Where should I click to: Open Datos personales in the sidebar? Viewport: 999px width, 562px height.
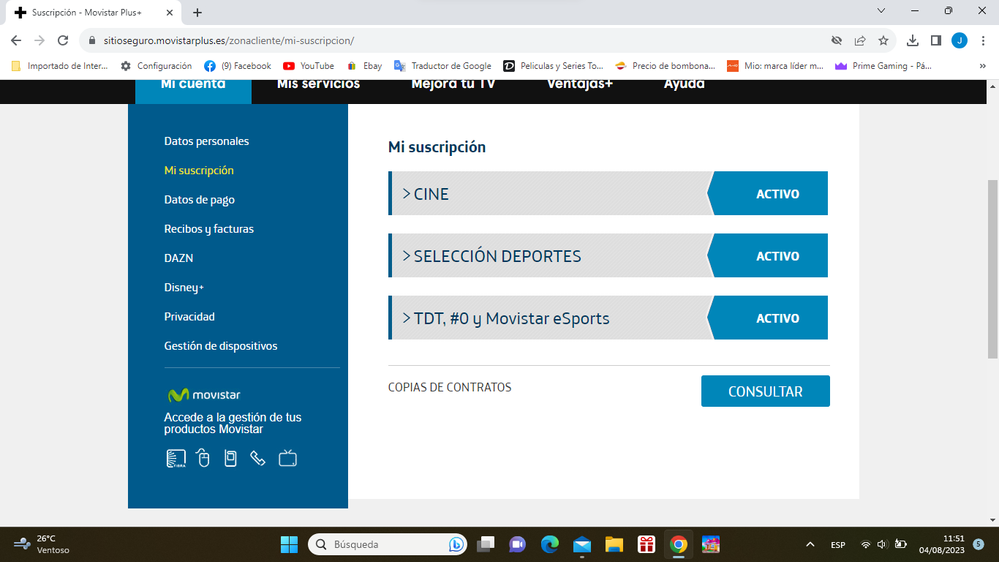(x=206, y=141)
